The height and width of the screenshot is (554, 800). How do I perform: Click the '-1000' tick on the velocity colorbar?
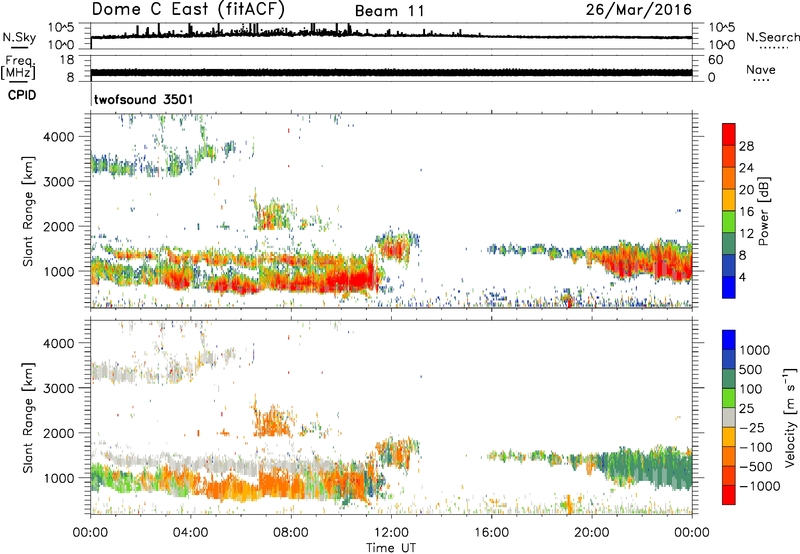pyautogui.click(x=760, y=486)
